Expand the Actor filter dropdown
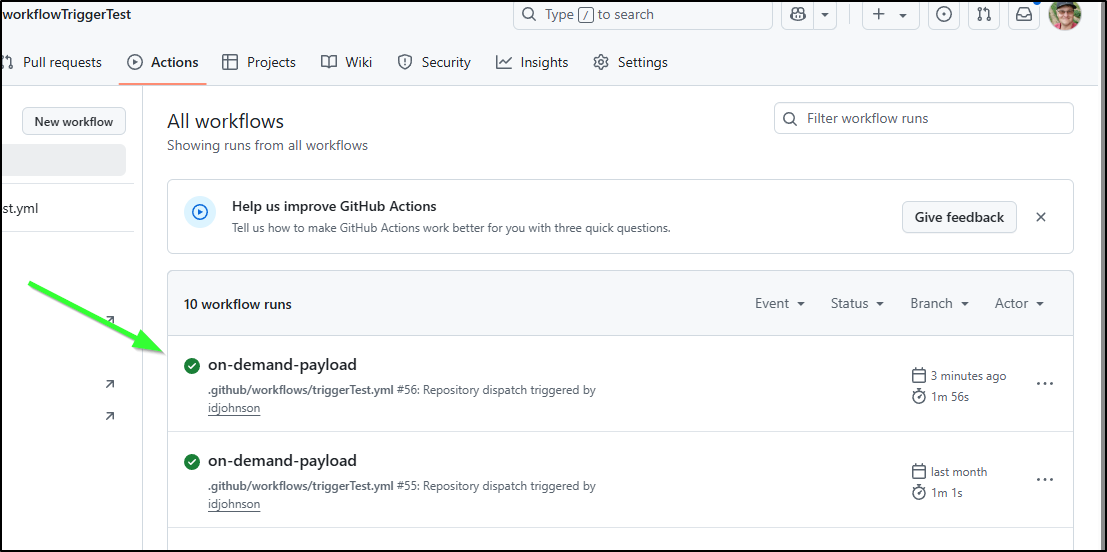The image size is (1107, 552). 1019,304
